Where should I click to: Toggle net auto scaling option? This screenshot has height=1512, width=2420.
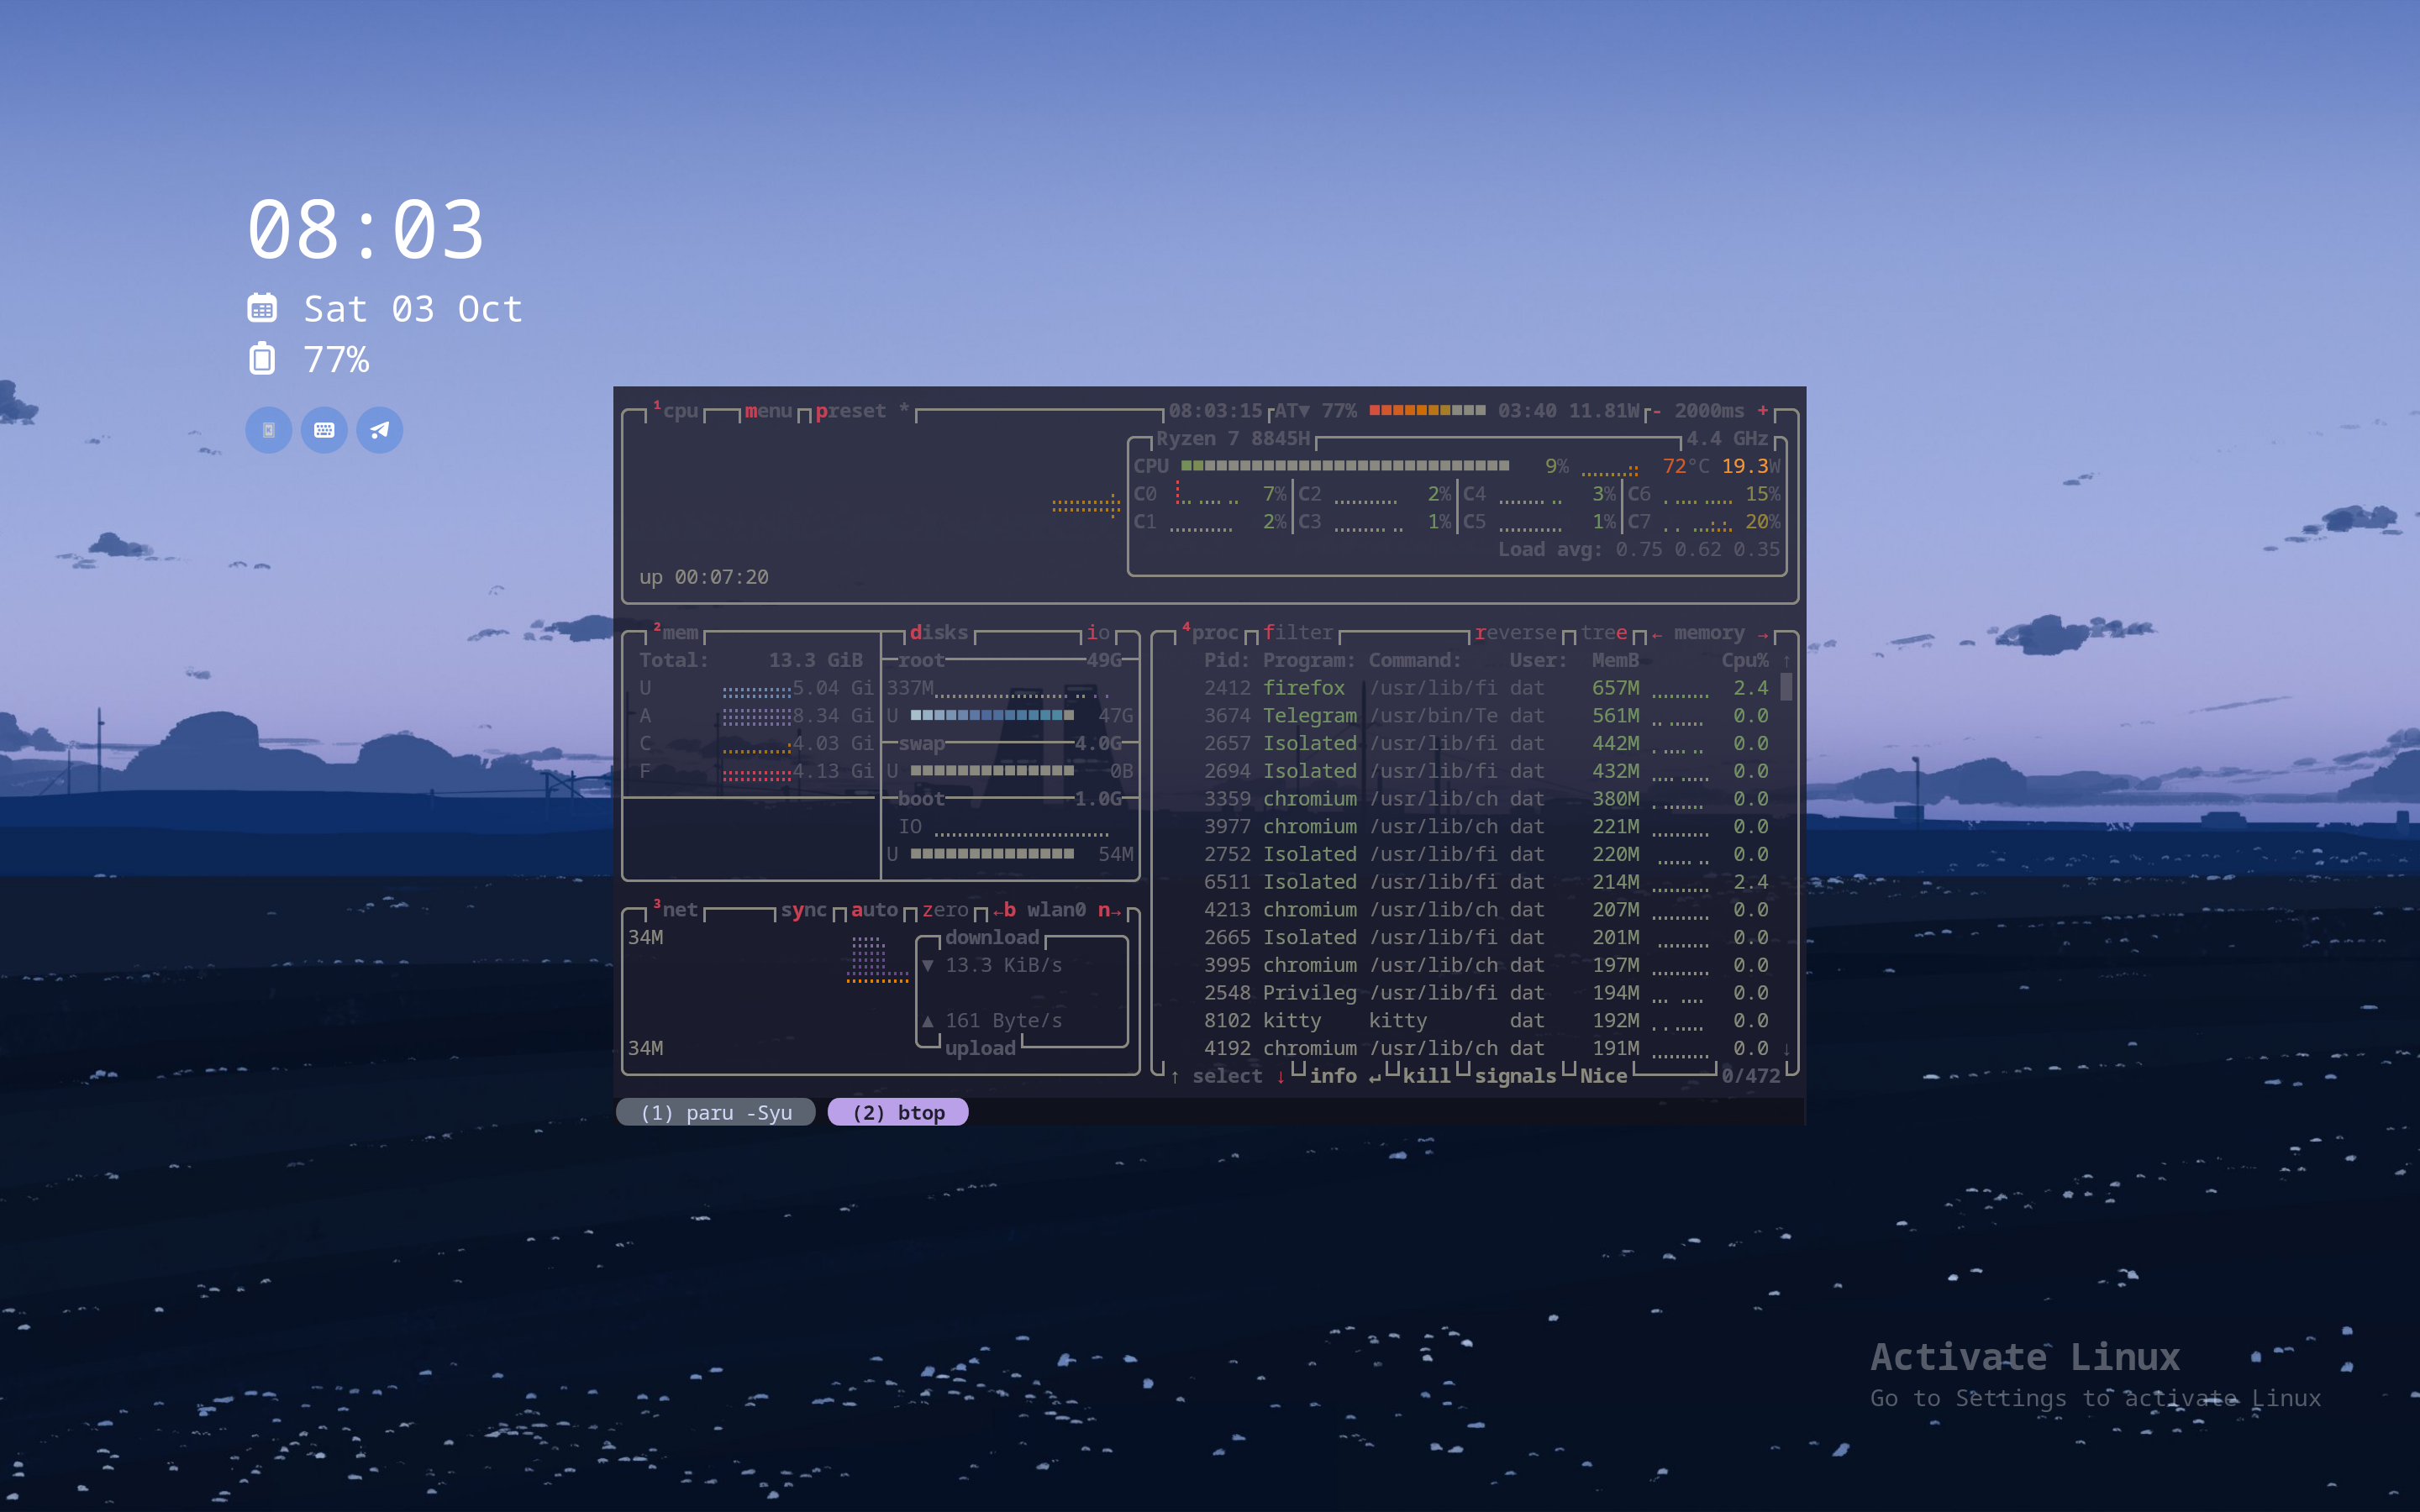[875, 910]
